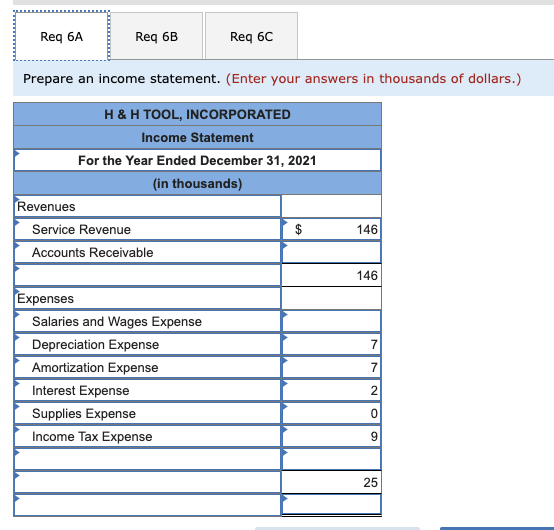Open the blank label dropdown below Accounts Receivable
The image size is (554, 530).
pyautogui.click(x=148, y=275)
